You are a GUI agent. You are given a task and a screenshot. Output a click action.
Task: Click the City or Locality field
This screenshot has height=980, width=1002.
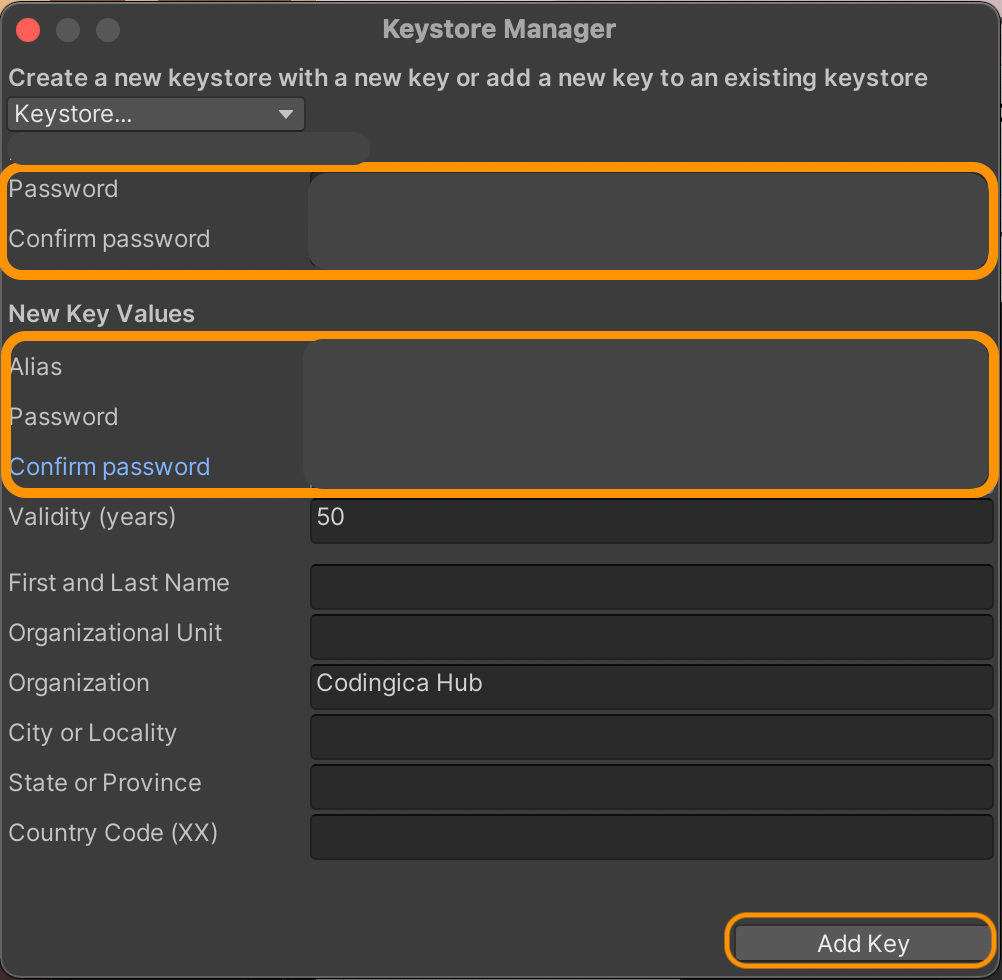650,737
